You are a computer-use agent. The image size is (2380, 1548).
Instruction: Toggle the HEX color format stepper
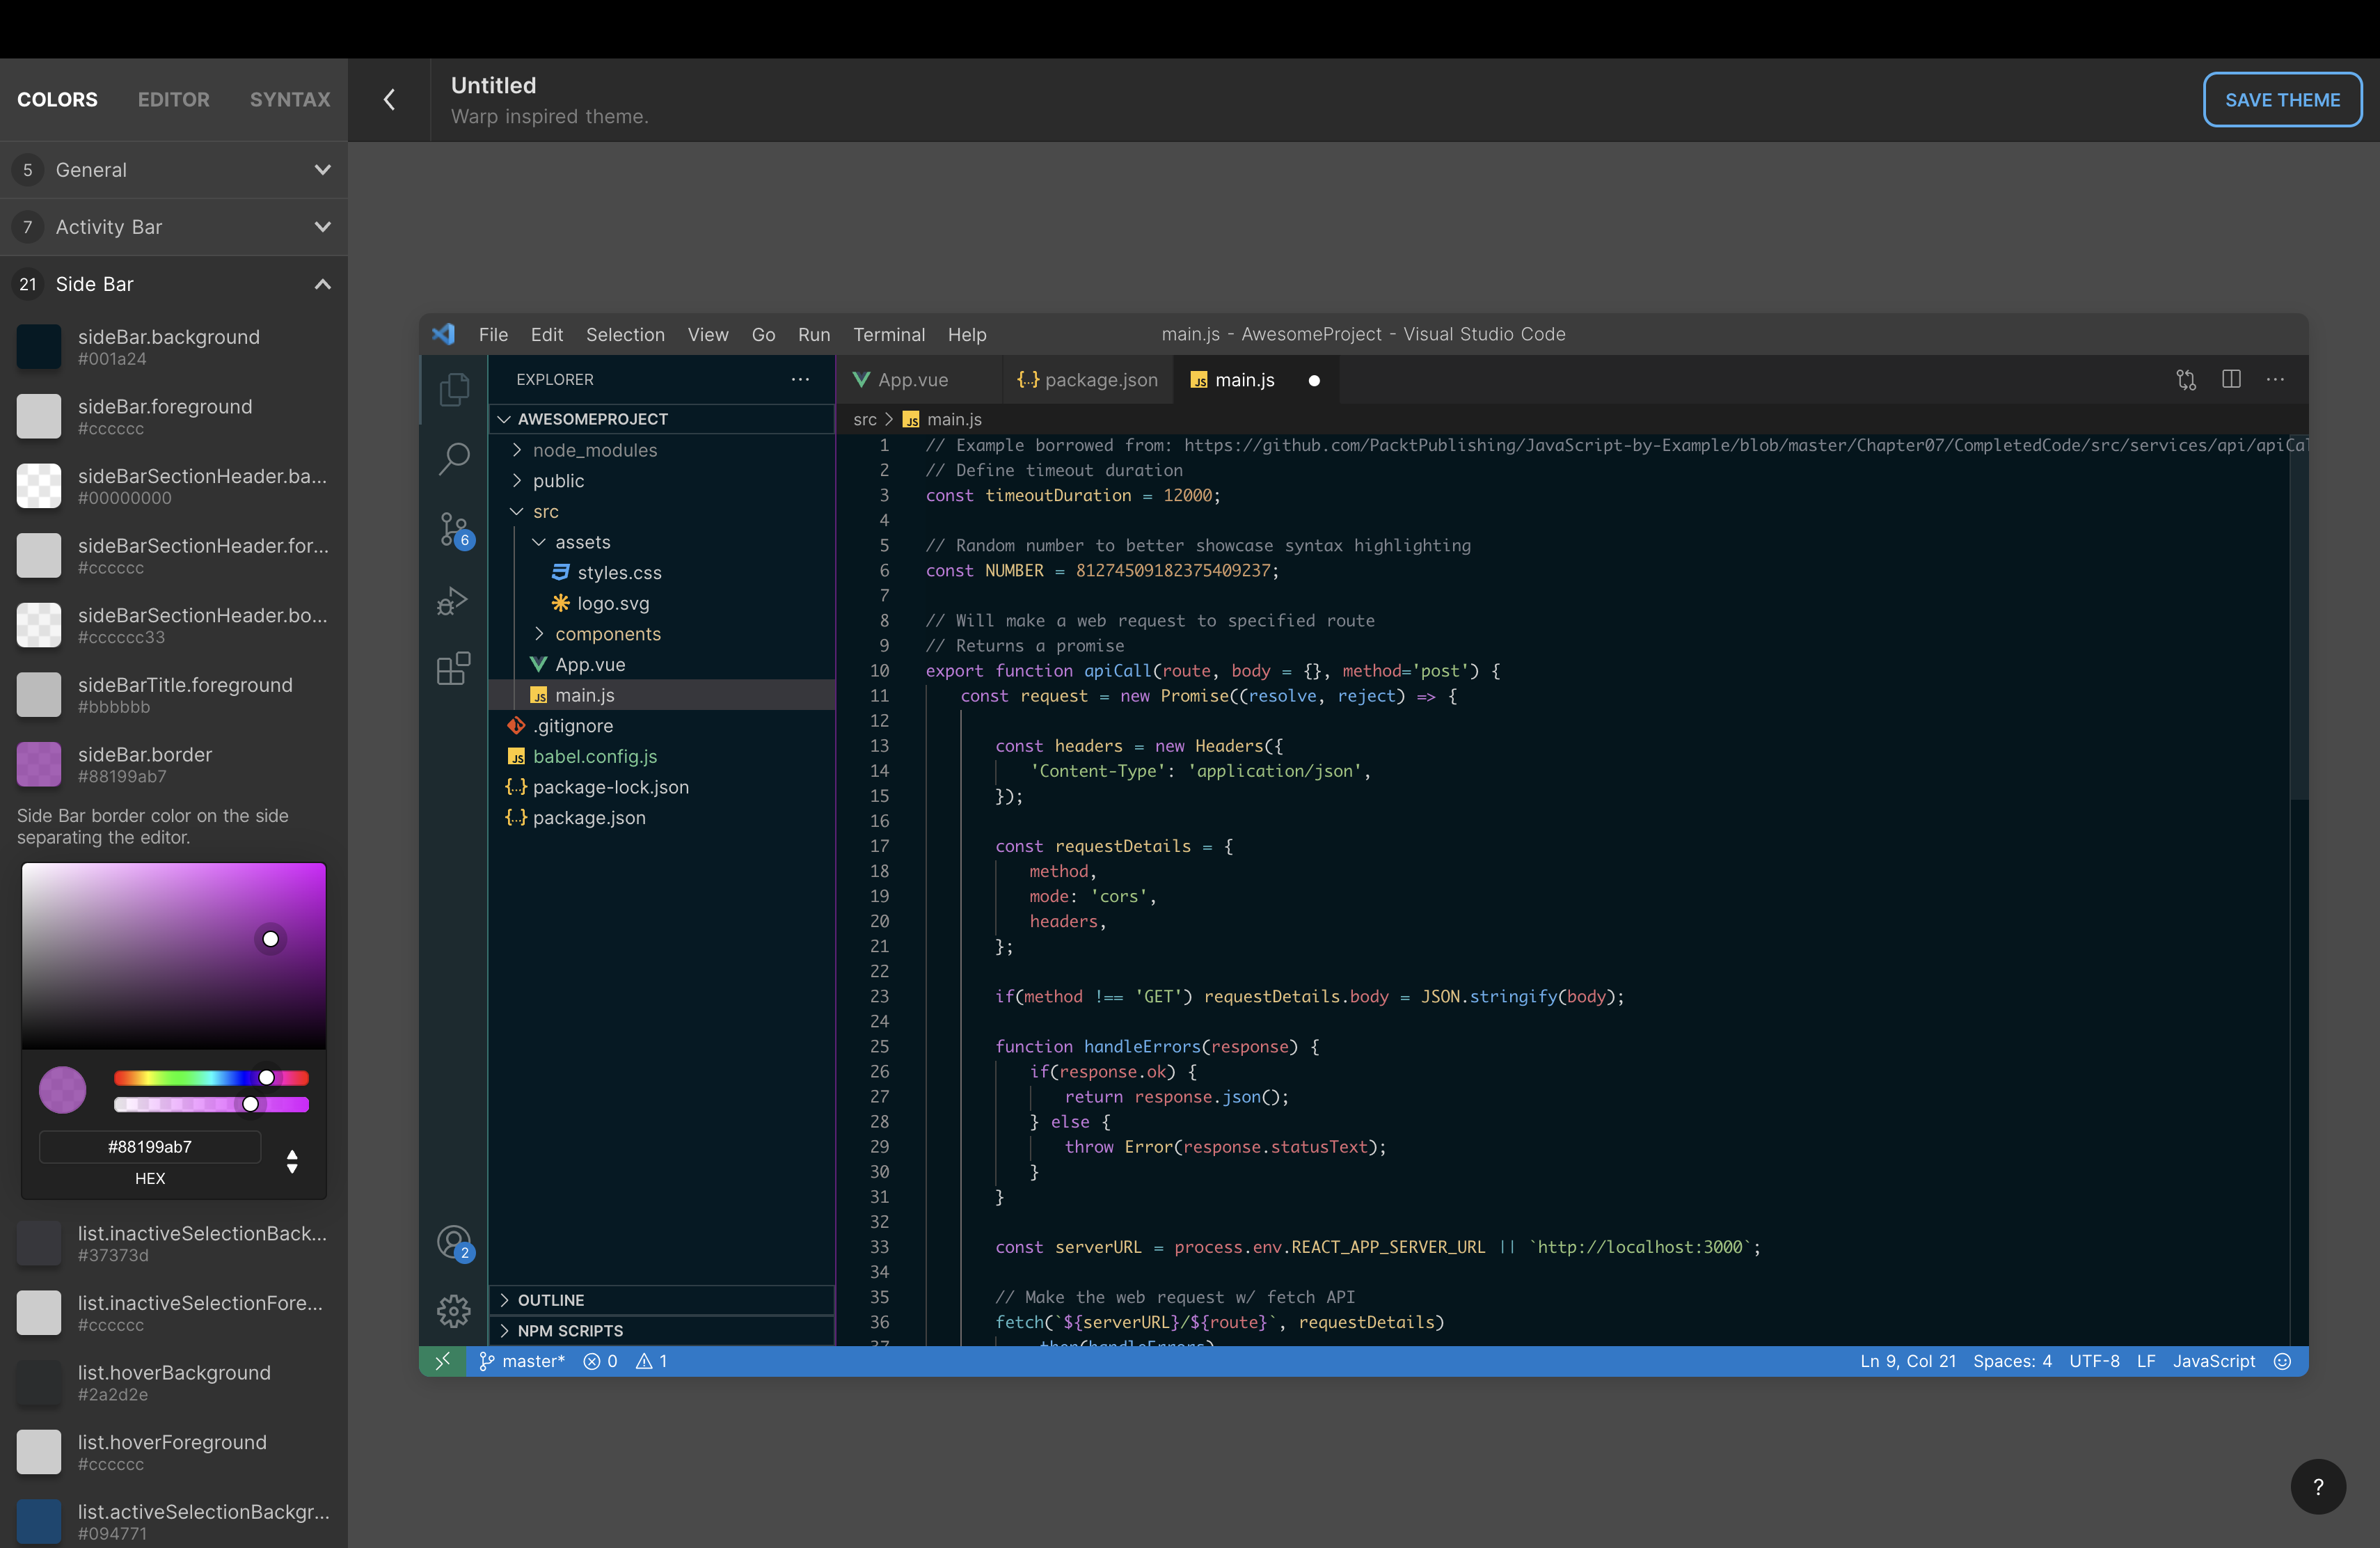coord(292,1161)
